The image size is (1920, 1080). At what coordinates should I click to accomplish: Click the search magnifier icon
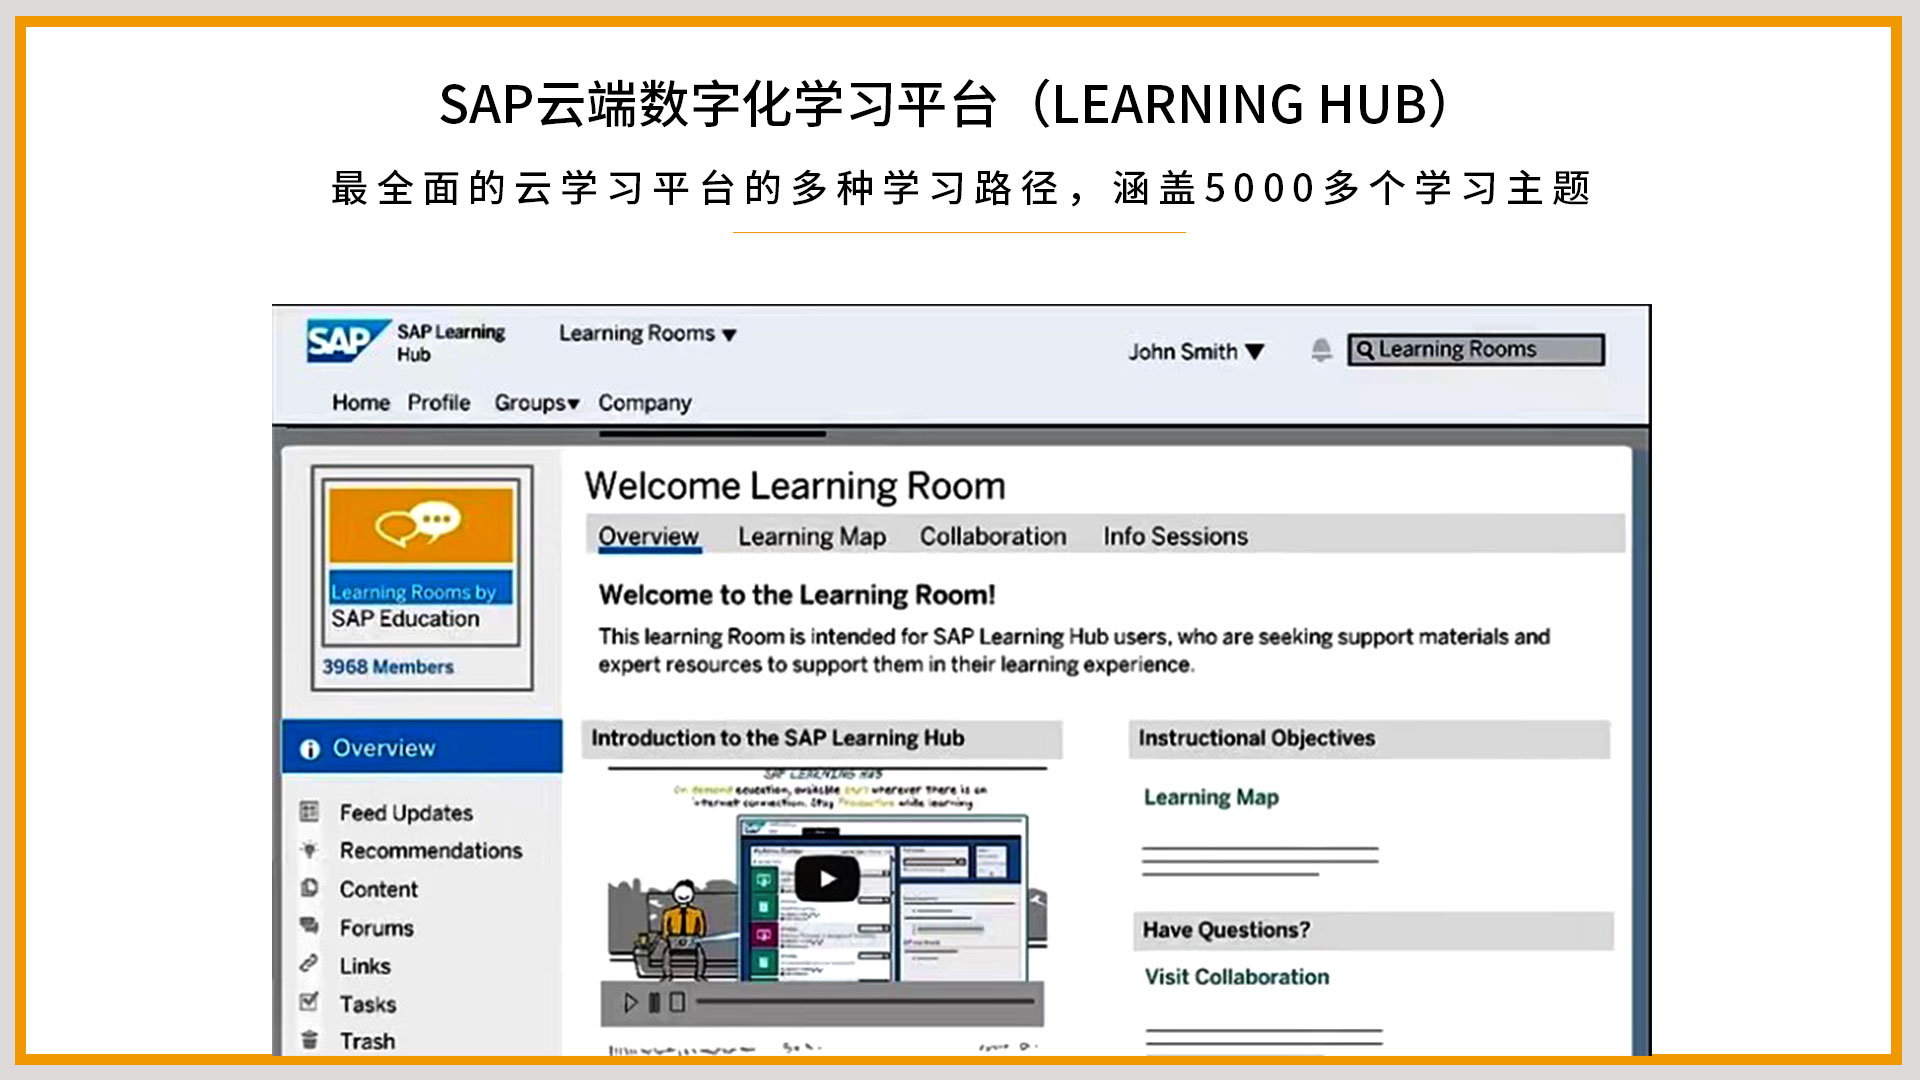(1364, 350)
